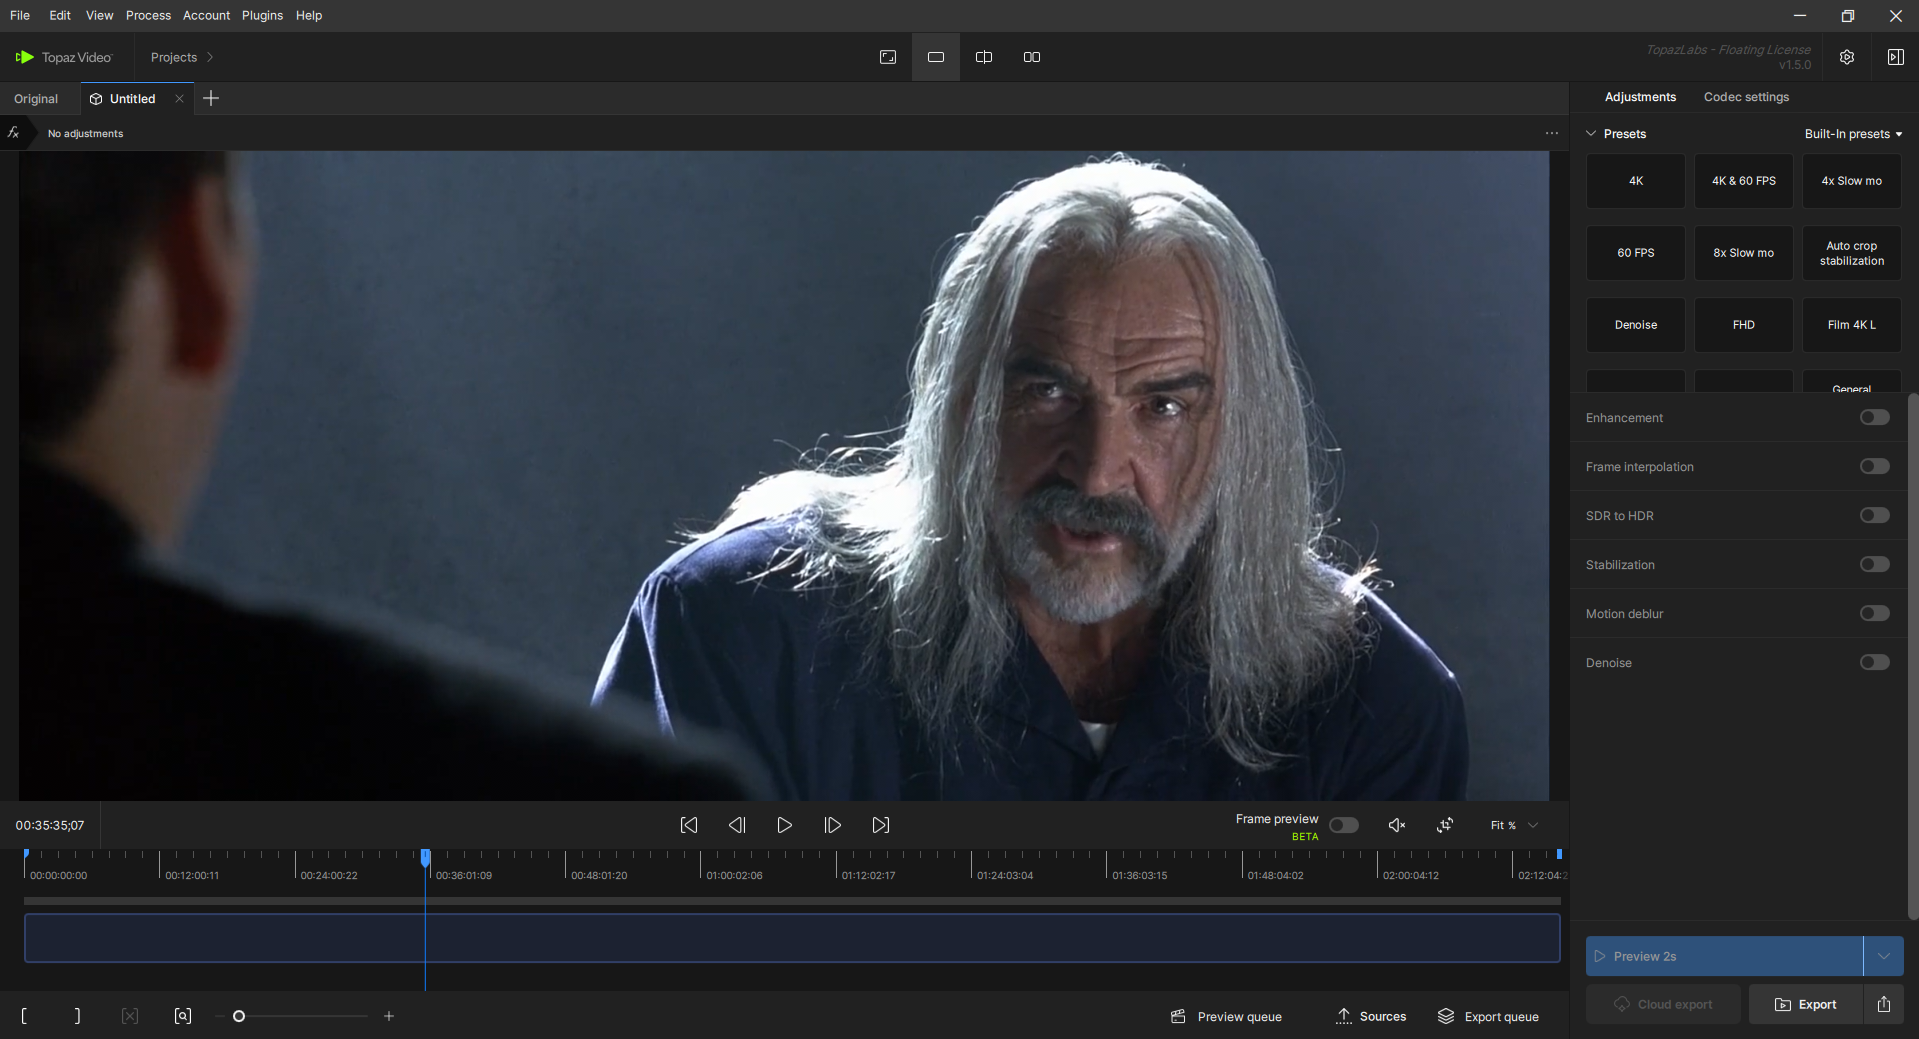Click the Topaz Video logo icon
The height and width of the screenshot is (1039, 1919).
[x=24, y=57]
